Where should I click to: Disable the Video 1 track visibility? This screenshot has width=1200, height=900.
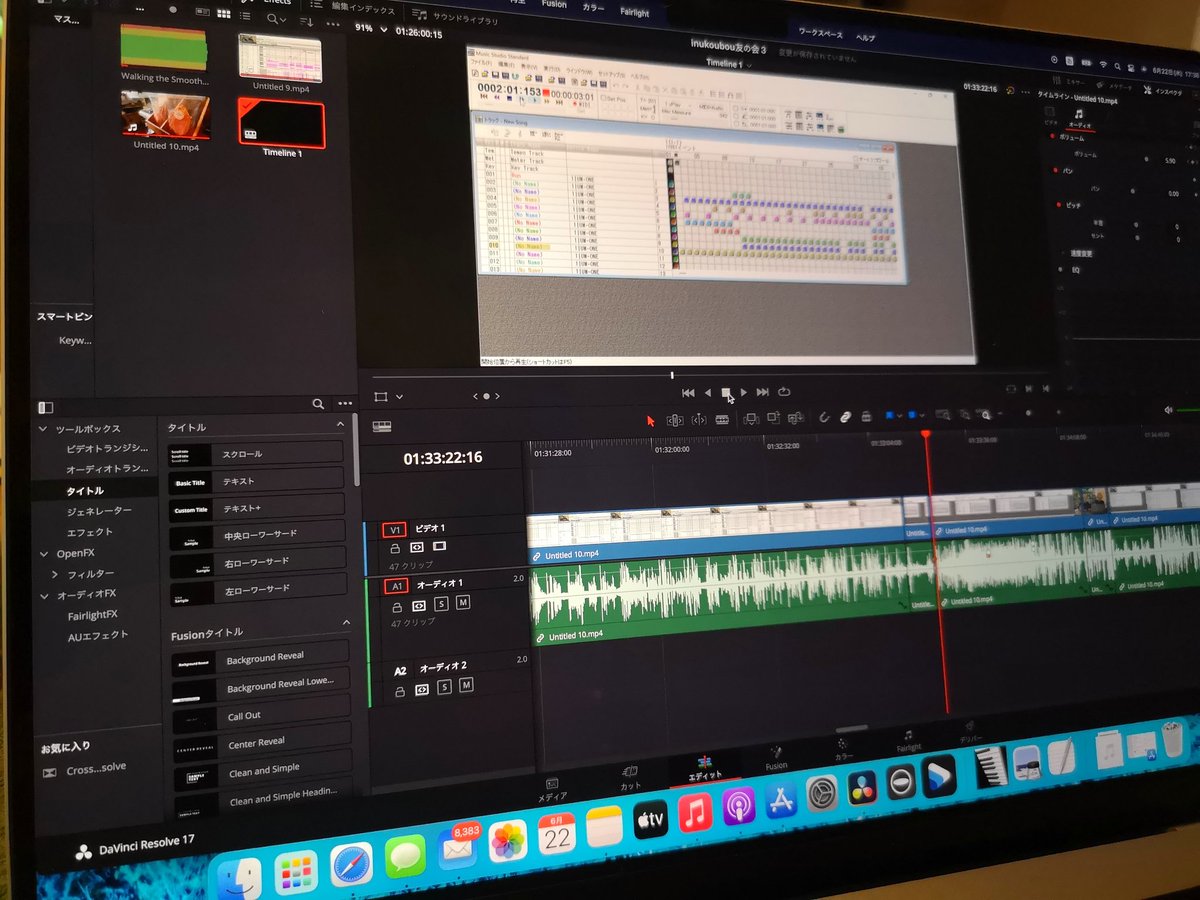439,547
